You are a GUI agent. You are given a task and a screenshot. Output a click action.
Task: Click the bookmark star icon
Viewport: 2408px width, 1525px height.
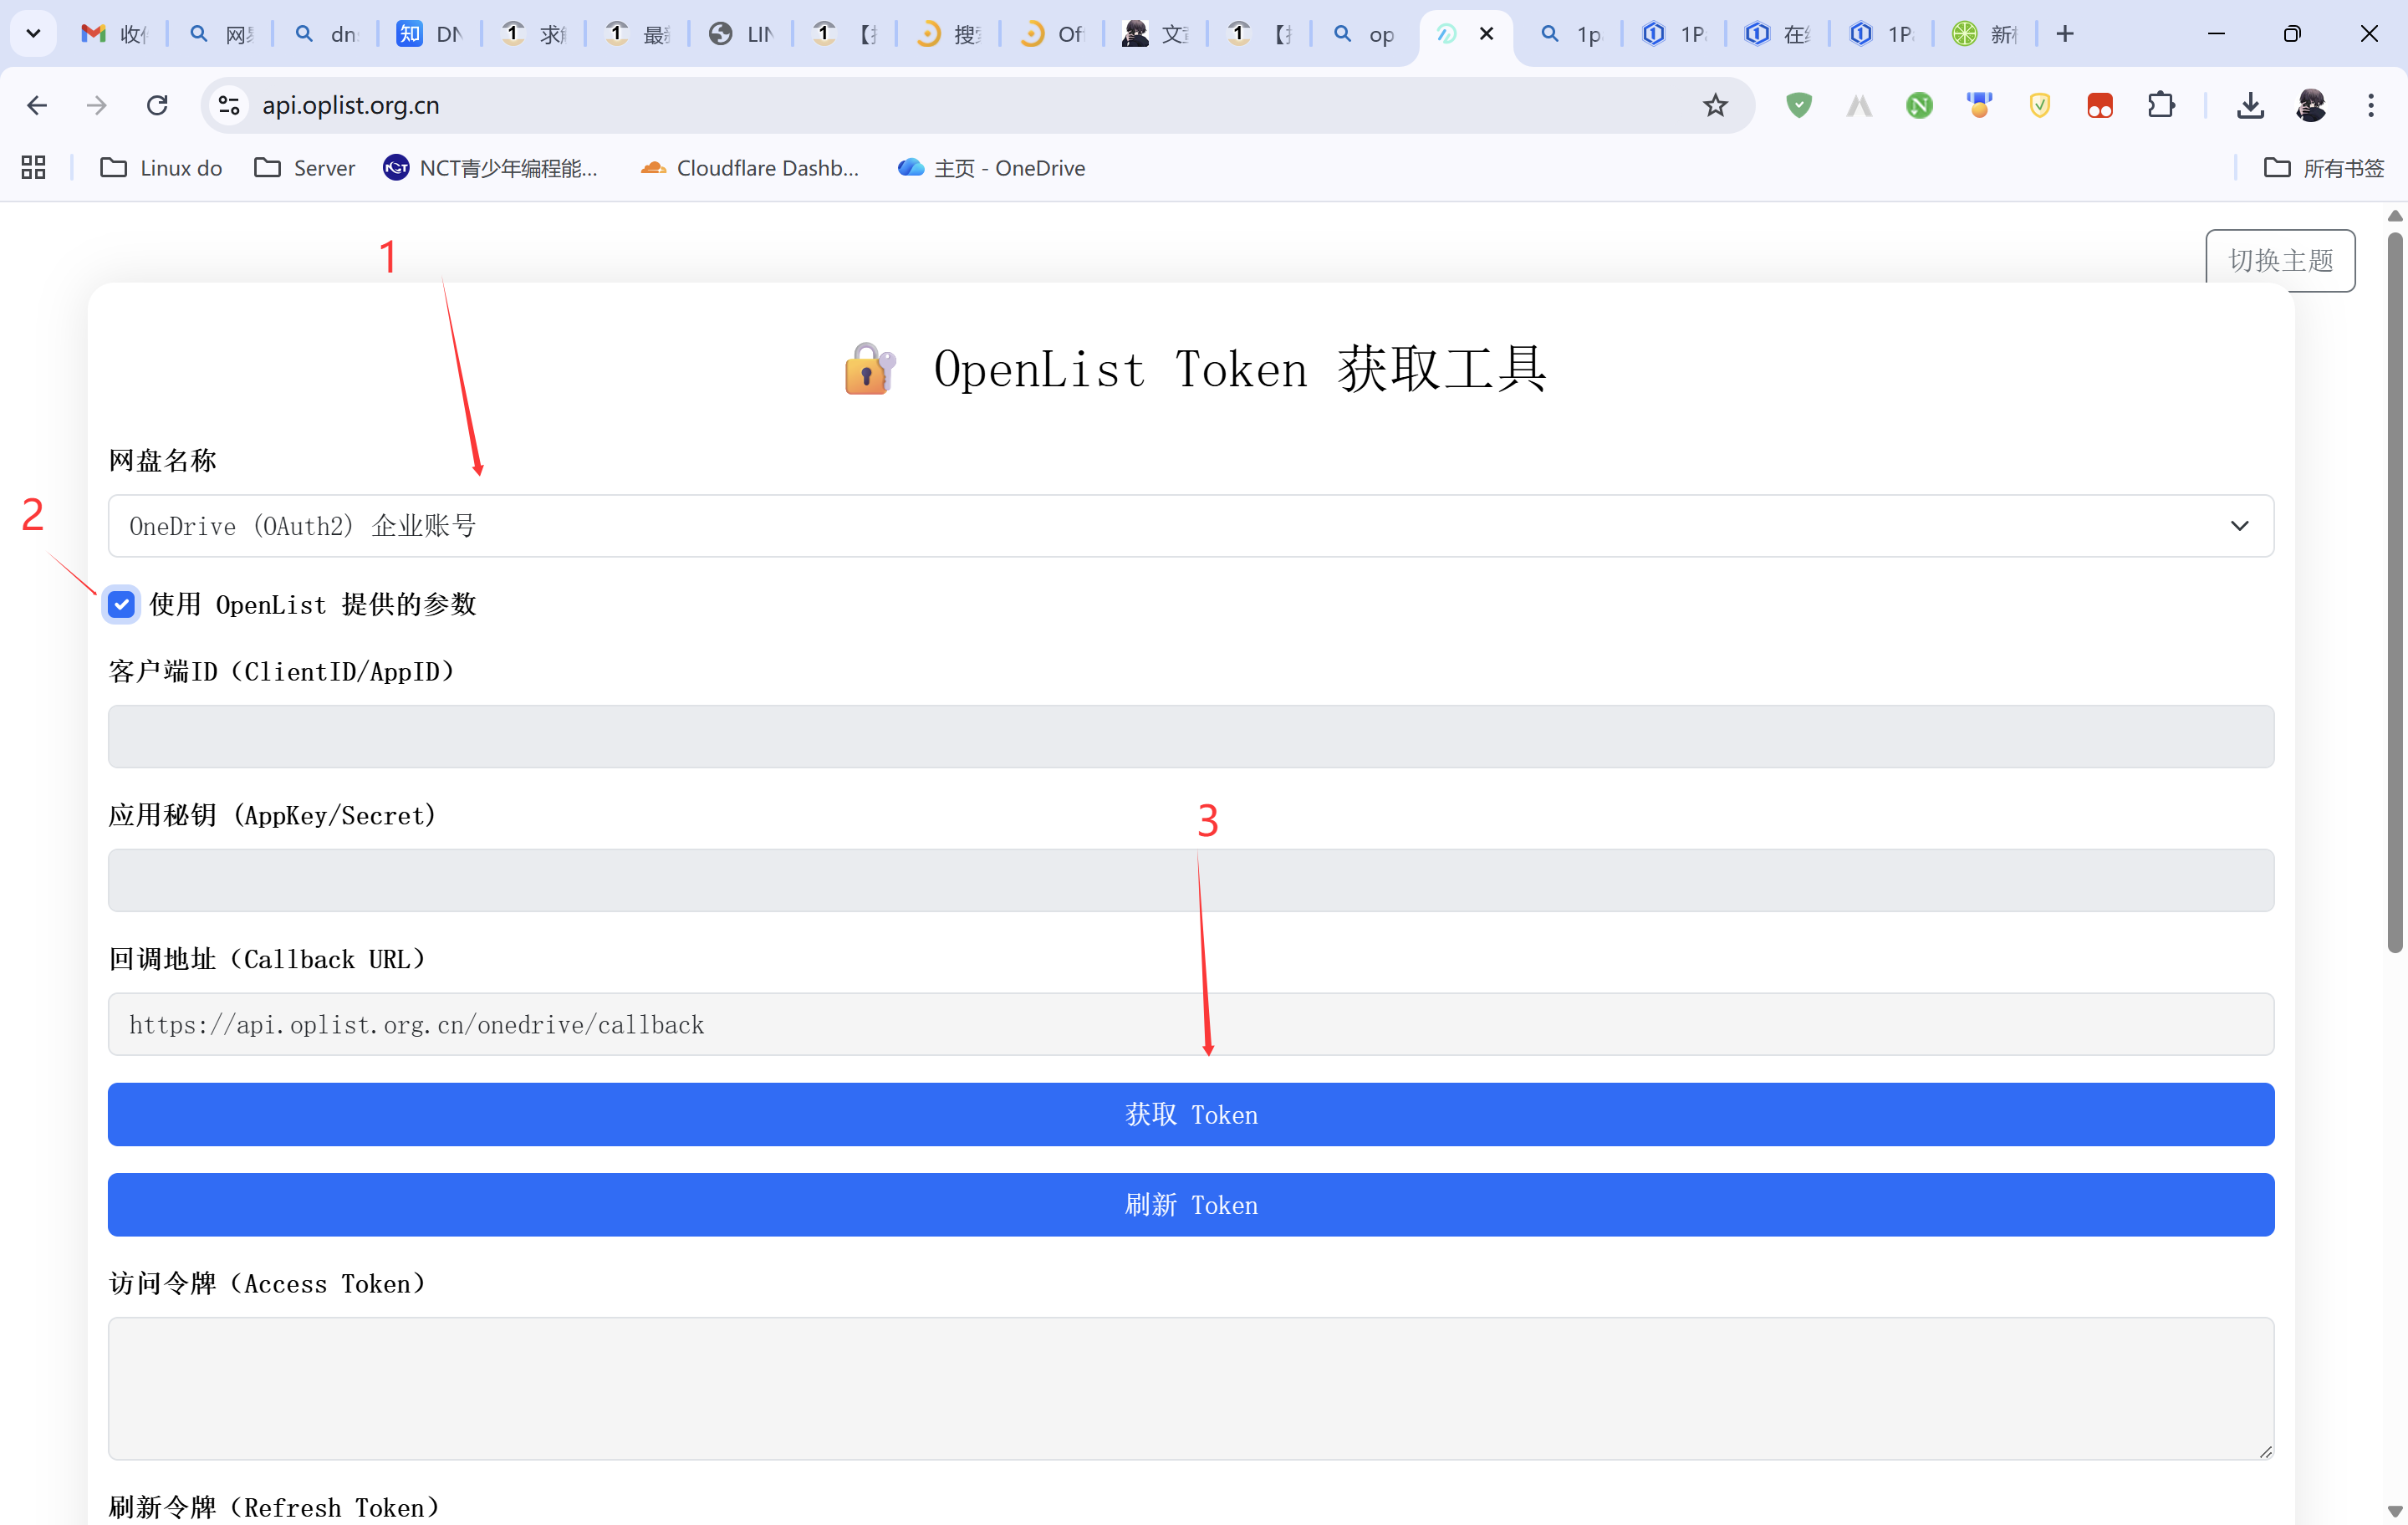coord(1715,105)
